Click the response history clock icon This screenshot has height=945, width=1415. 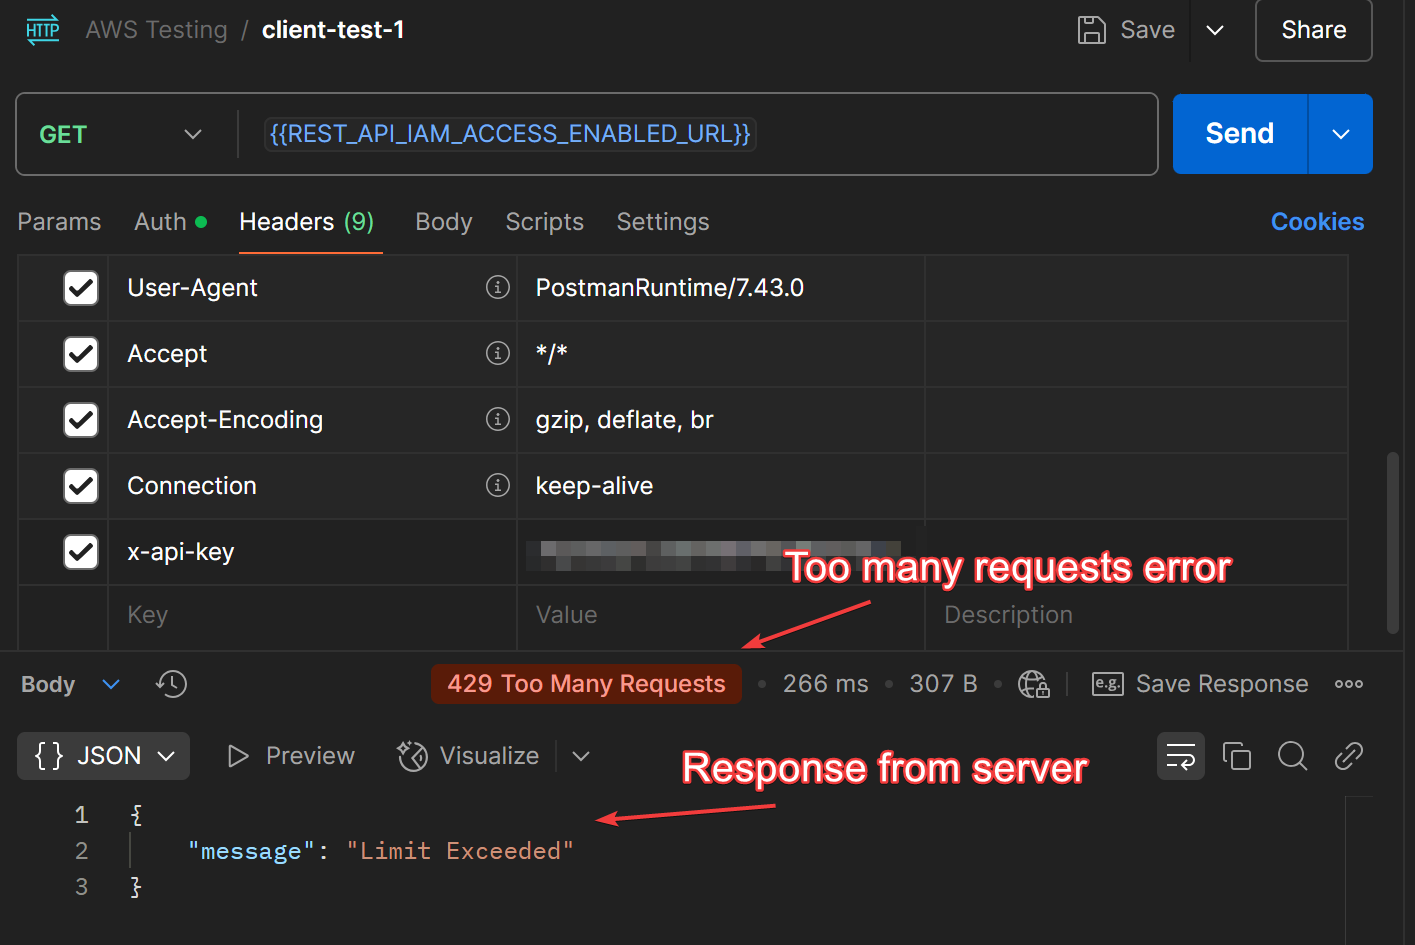click(x=171, y=684)
